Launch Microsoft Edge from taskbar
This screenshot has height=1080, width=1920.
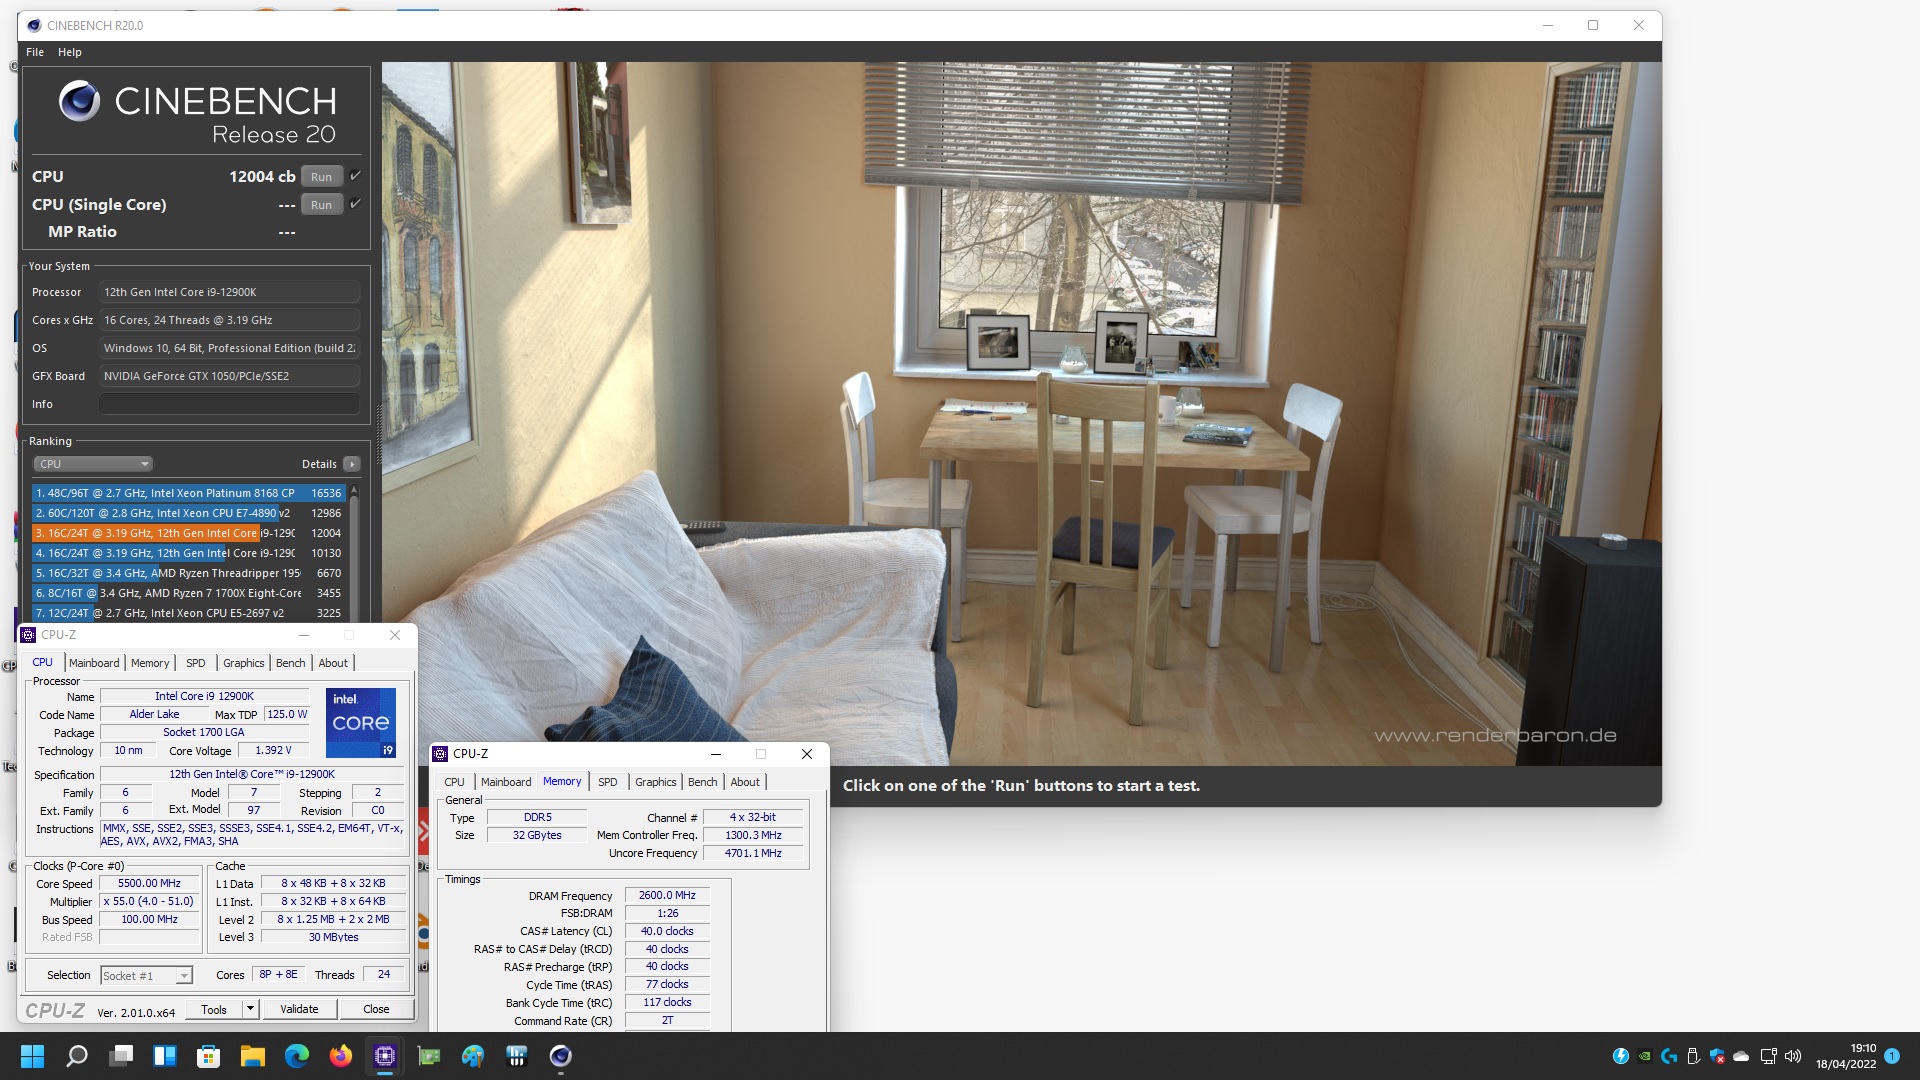tap(297, 1056)
